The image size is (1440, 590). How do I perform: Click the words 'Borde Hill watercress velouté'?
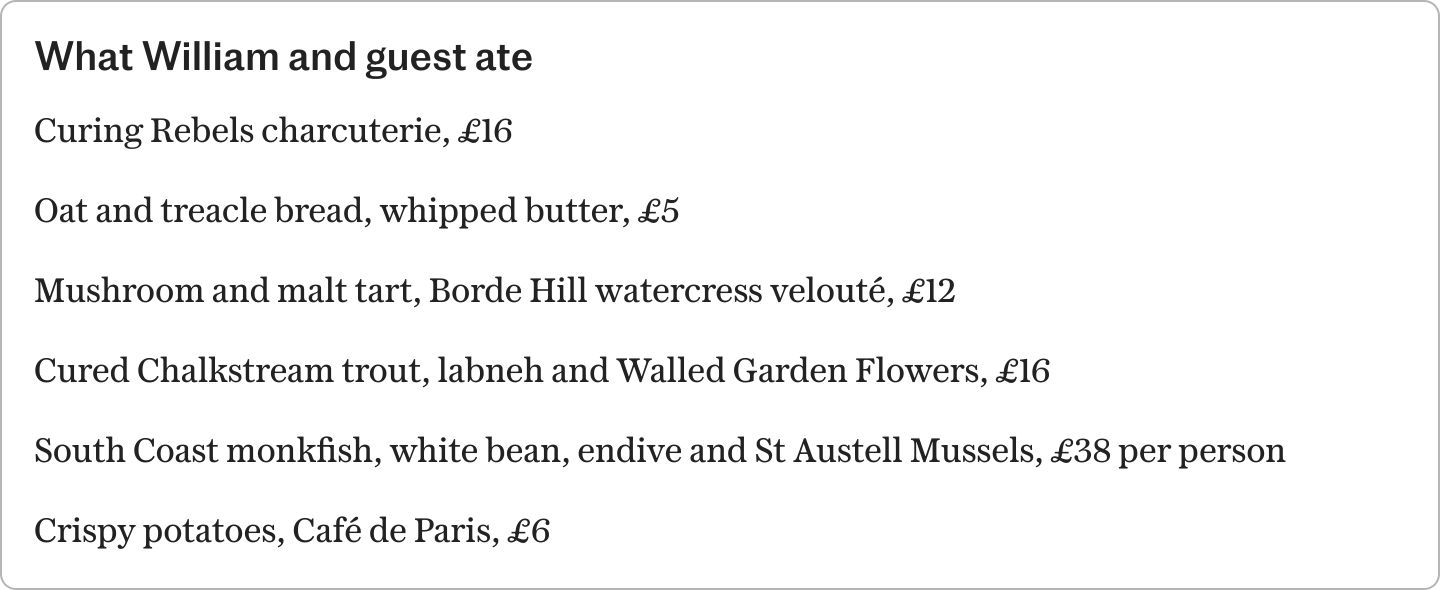coord(661,291)
